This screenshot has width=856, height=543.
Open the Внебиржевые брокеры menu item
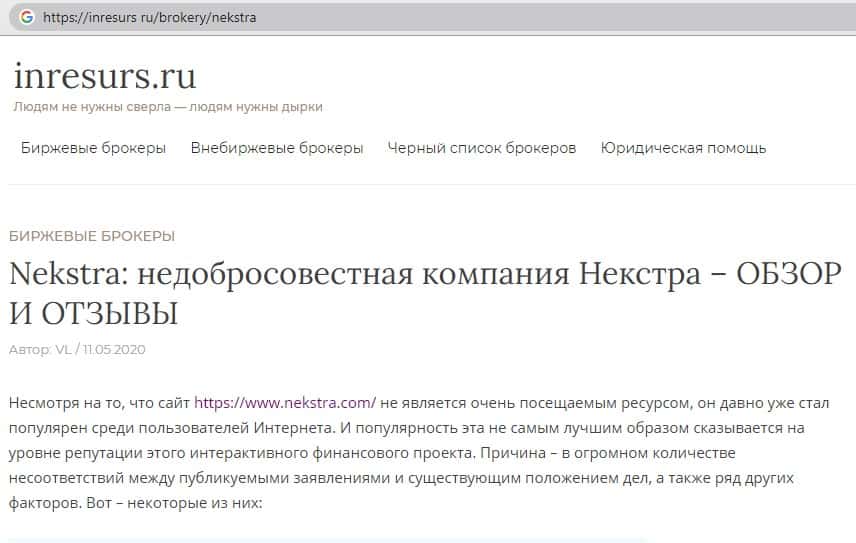(277, 148)
